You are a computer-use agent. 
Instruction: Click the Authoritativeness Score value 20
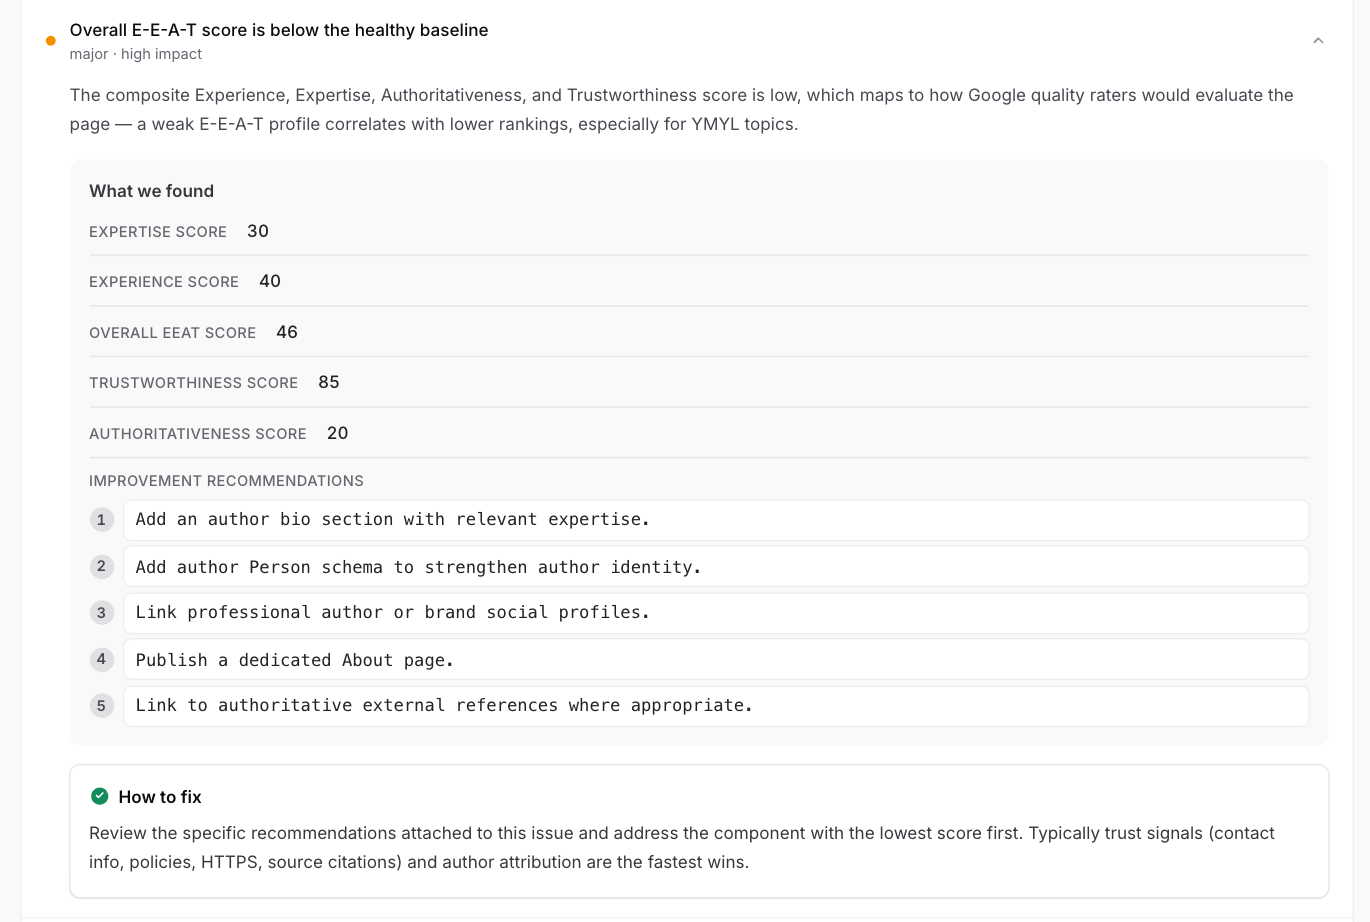(x=338, y=433)
